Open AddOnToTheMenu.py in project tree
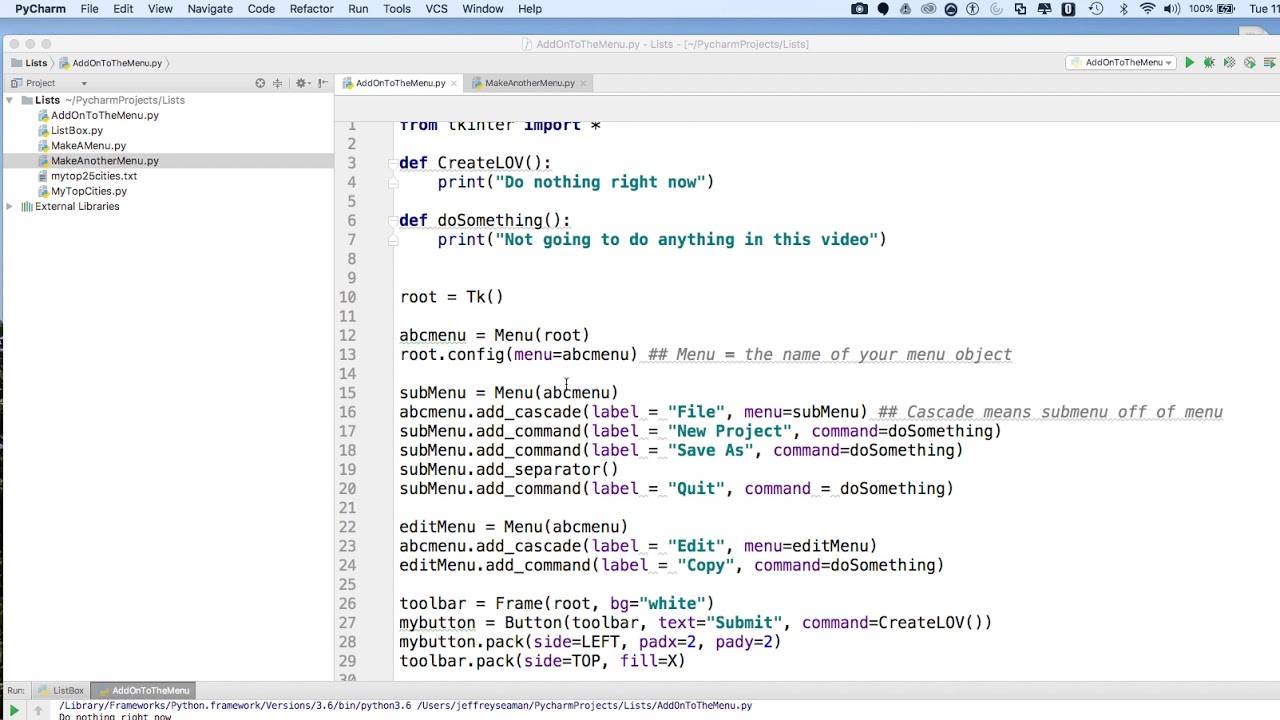 [x=104, y=115]
